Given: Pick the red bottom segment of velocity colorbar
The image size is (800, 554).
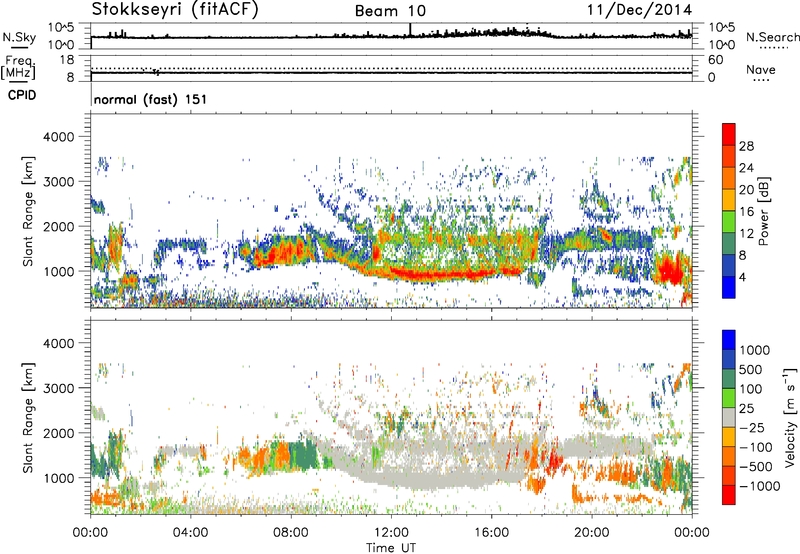Looking at the screenshot, I should pyautogui.click(x=729, y=495).
